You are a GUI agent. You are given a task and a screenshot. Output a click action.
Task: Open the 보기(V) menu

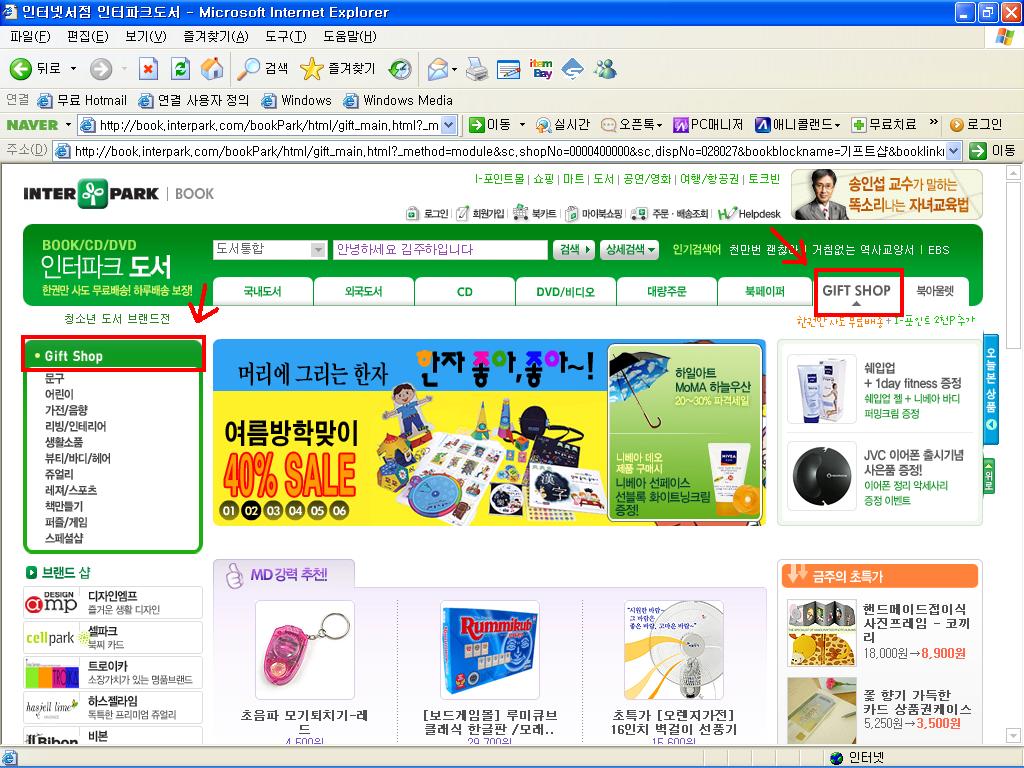click(x=146, y=37)
